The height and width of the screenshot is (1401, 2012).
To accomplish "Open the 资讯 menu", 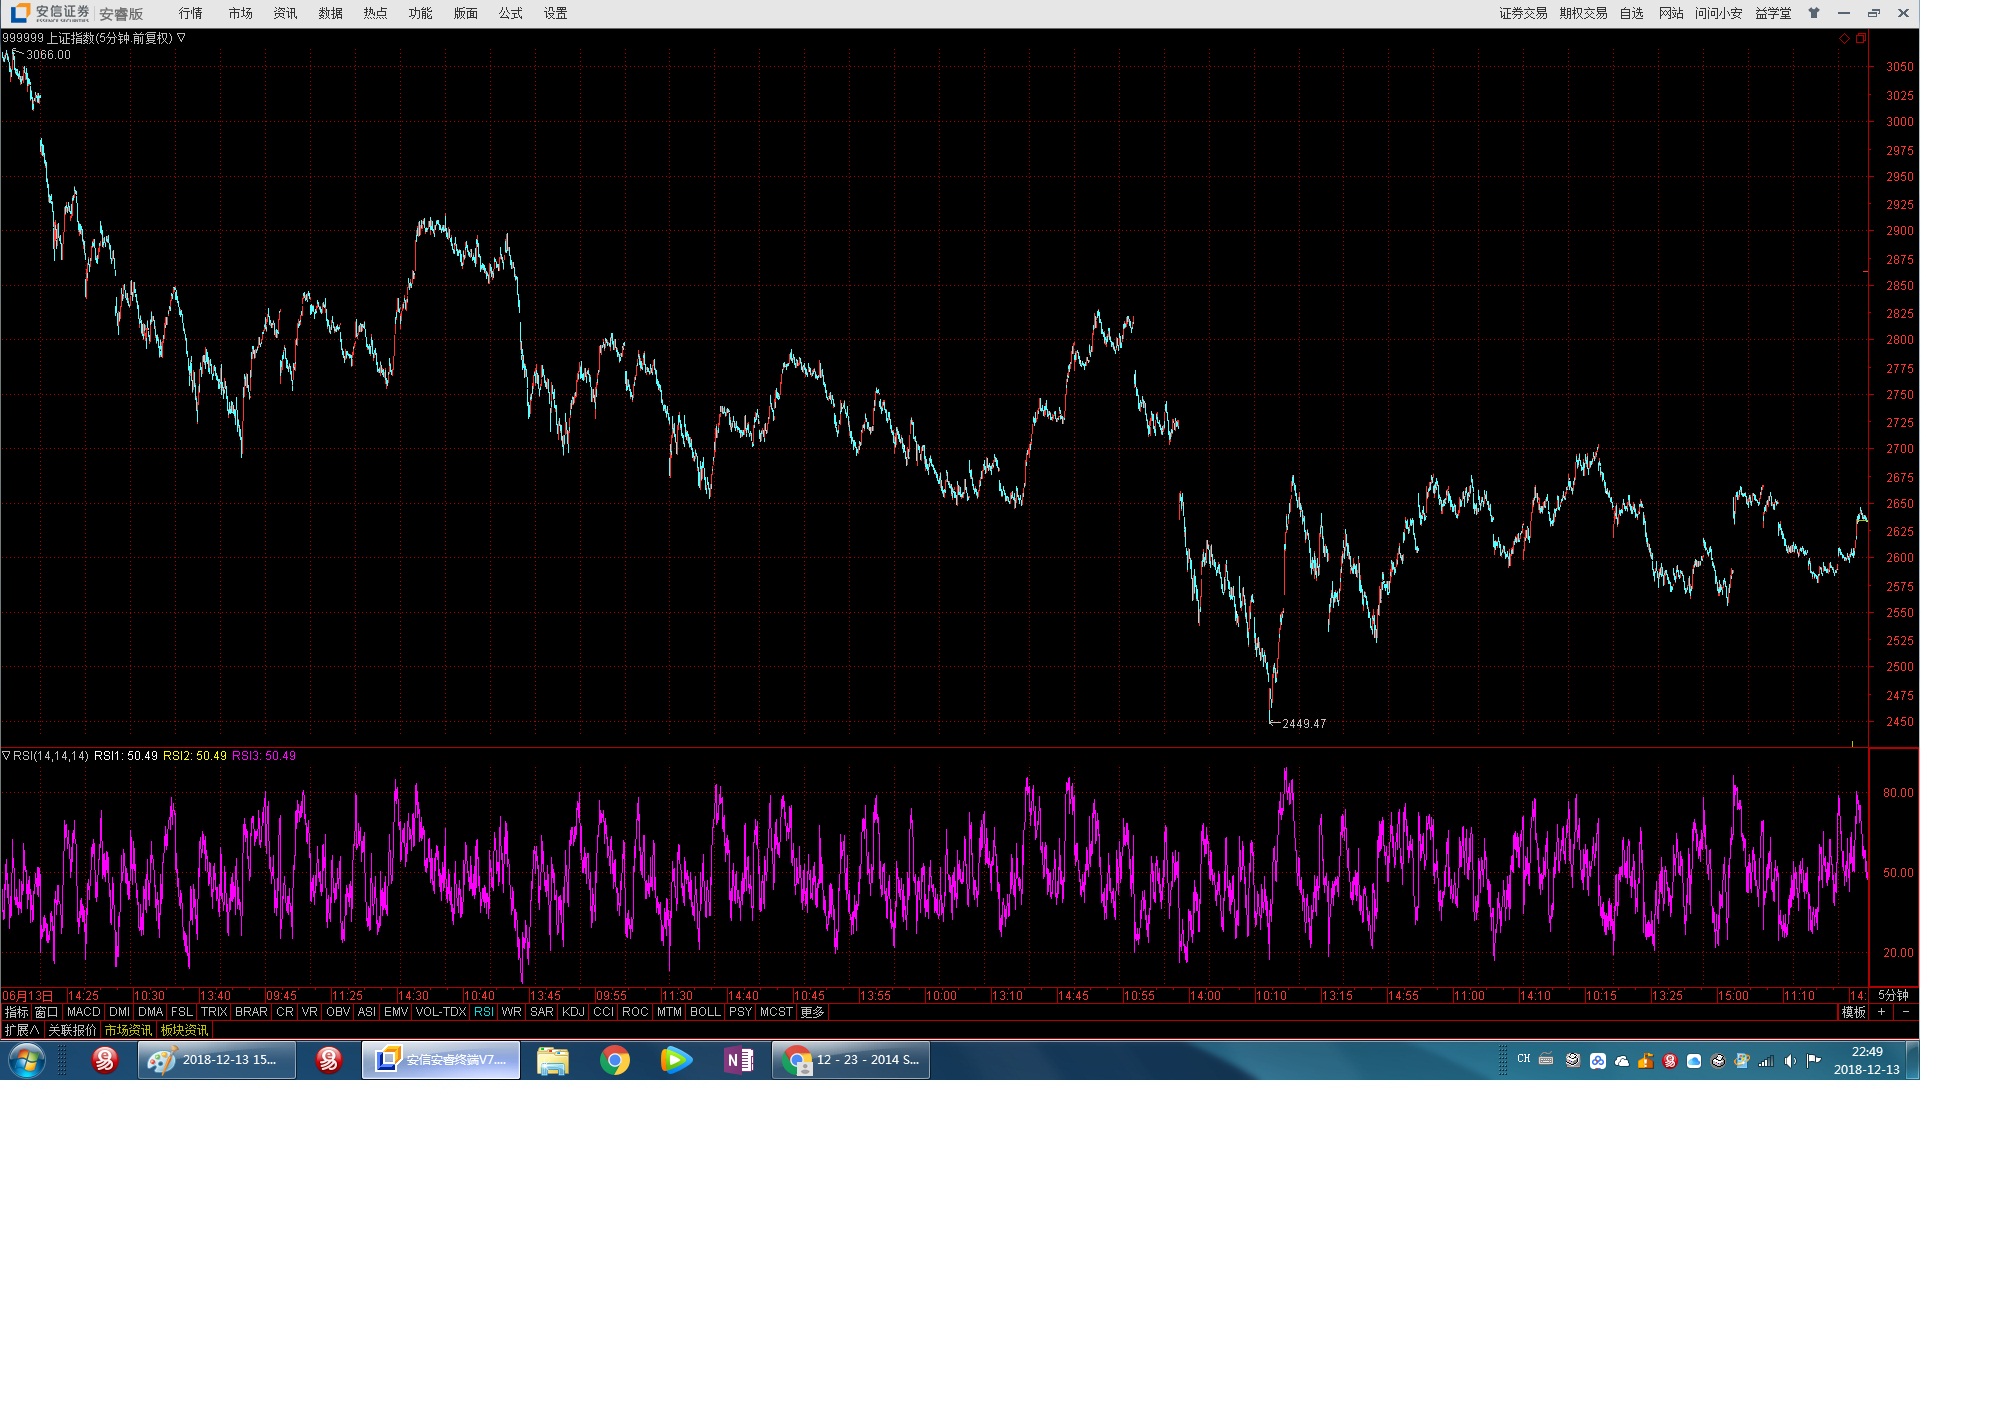I will coord(286,13).
